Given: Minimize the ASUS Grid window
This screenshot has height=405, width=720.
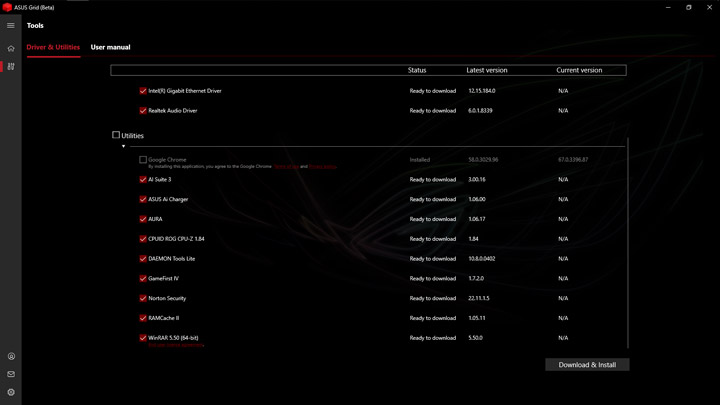Looking at the screenshot, I should coord(668,7).
